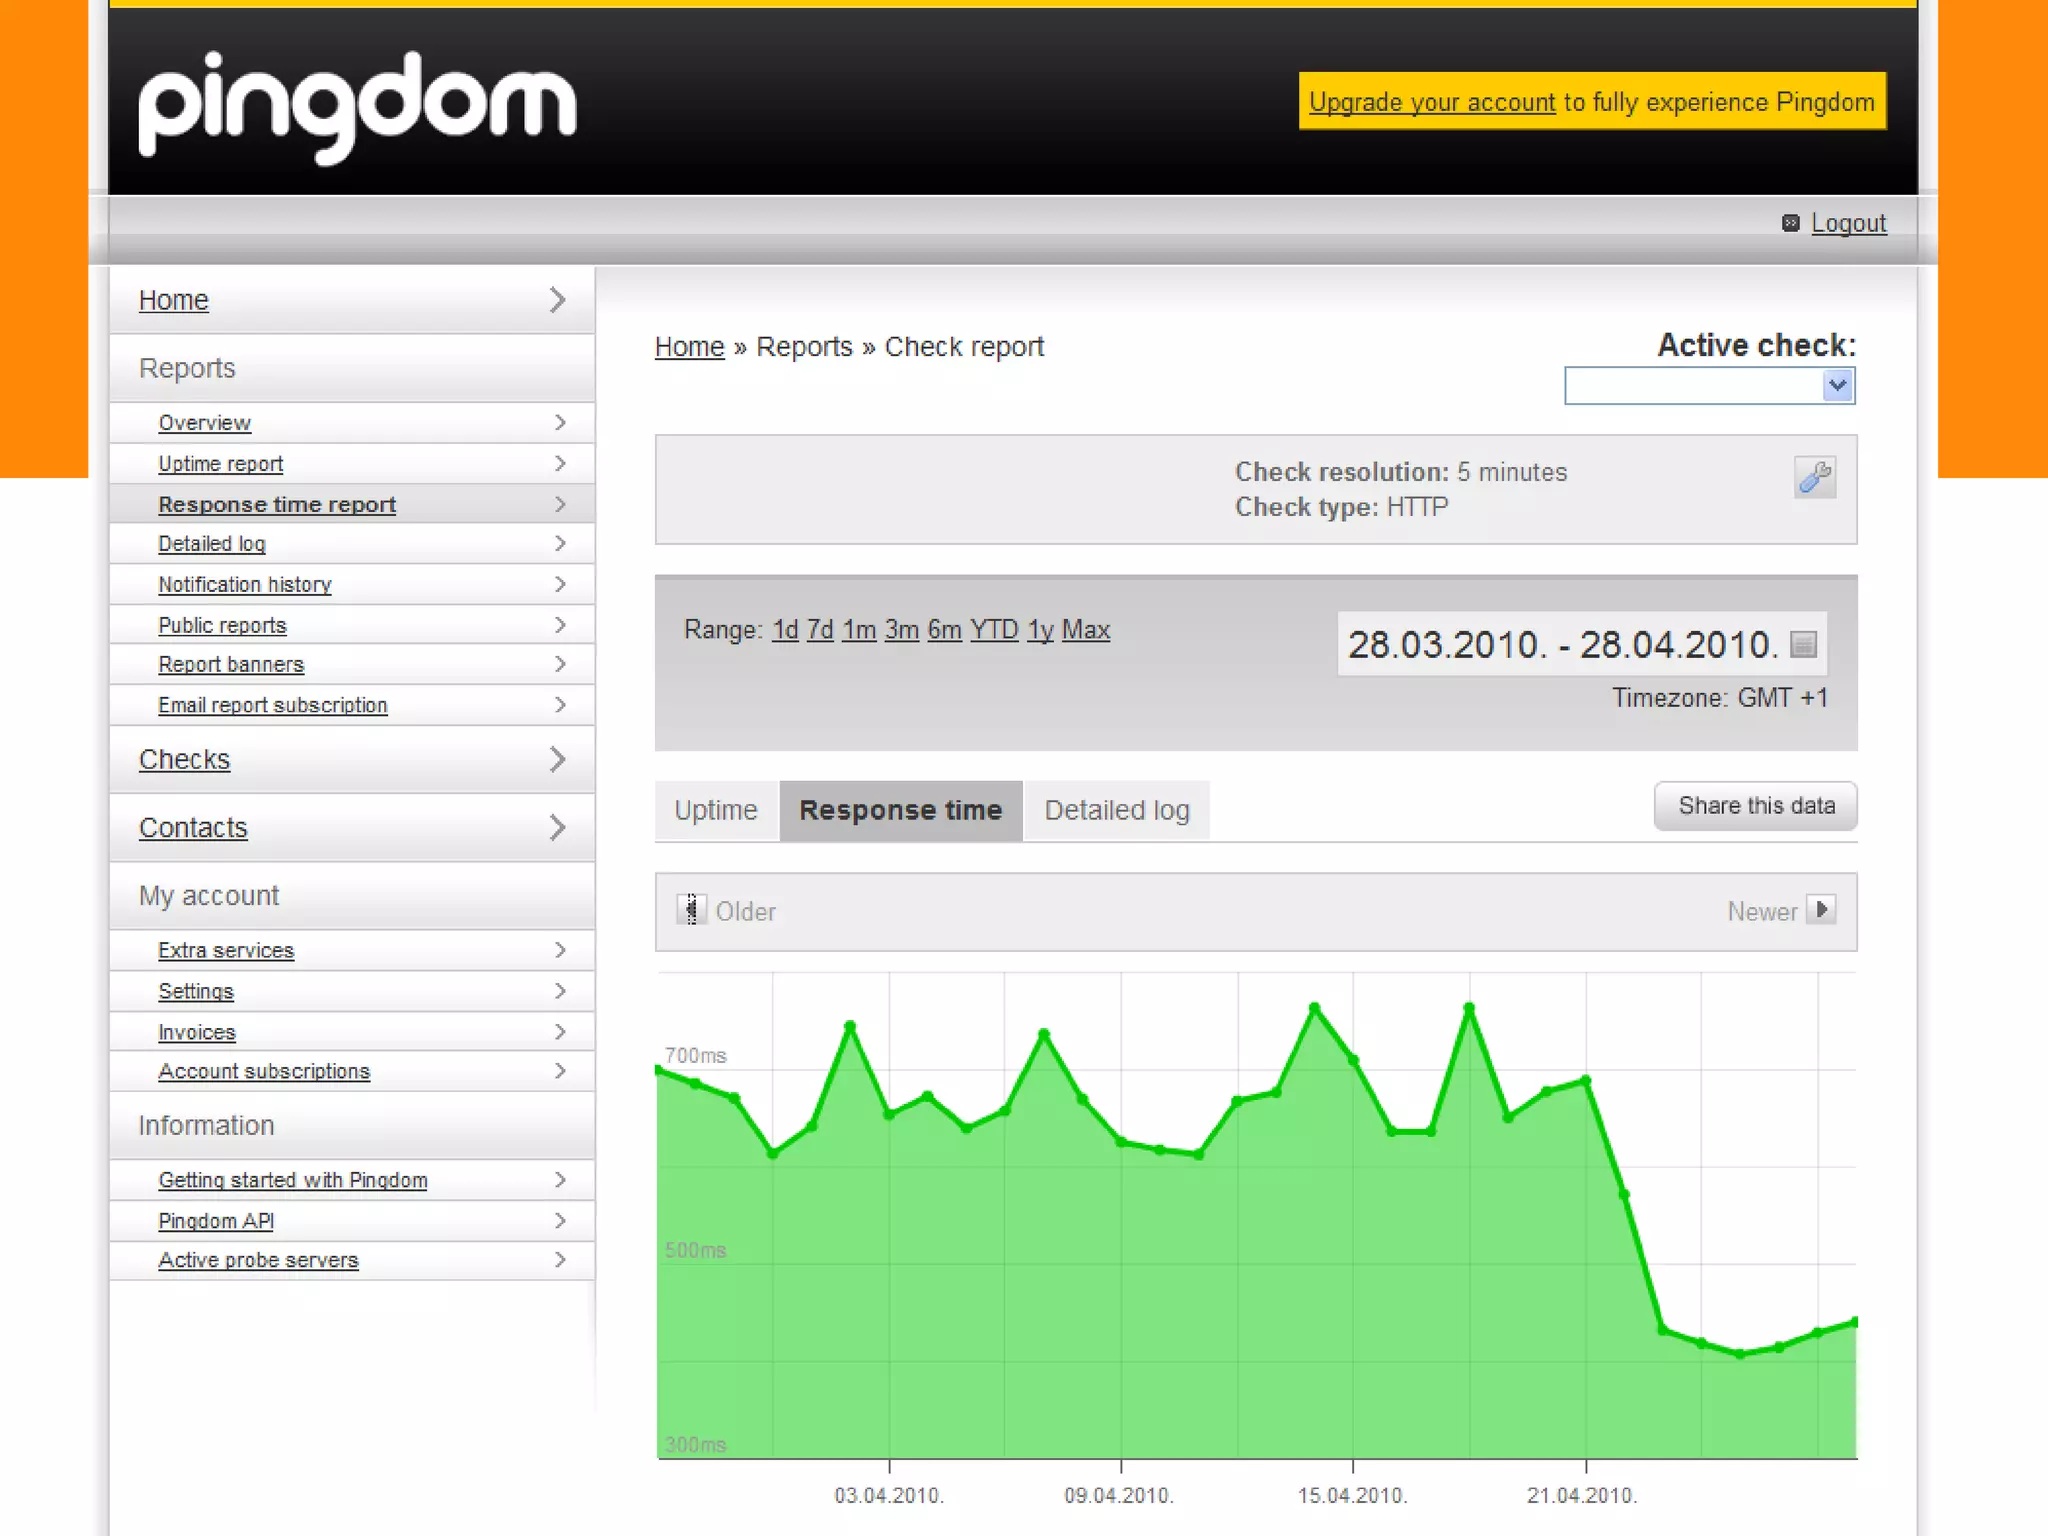This screenshot has height=1536, width=2048.
Task: Open Report banners in sidebar
Action: click(x=231, y=665)
